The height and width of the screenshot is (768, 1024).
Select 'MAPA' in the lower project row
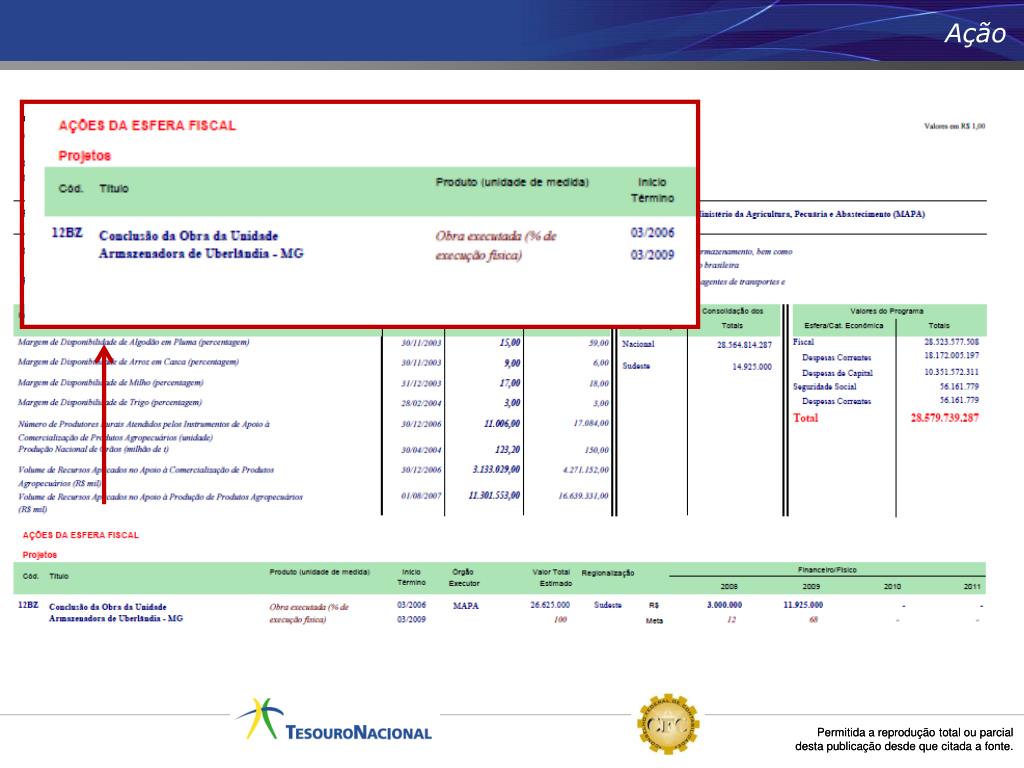[466, 606]
